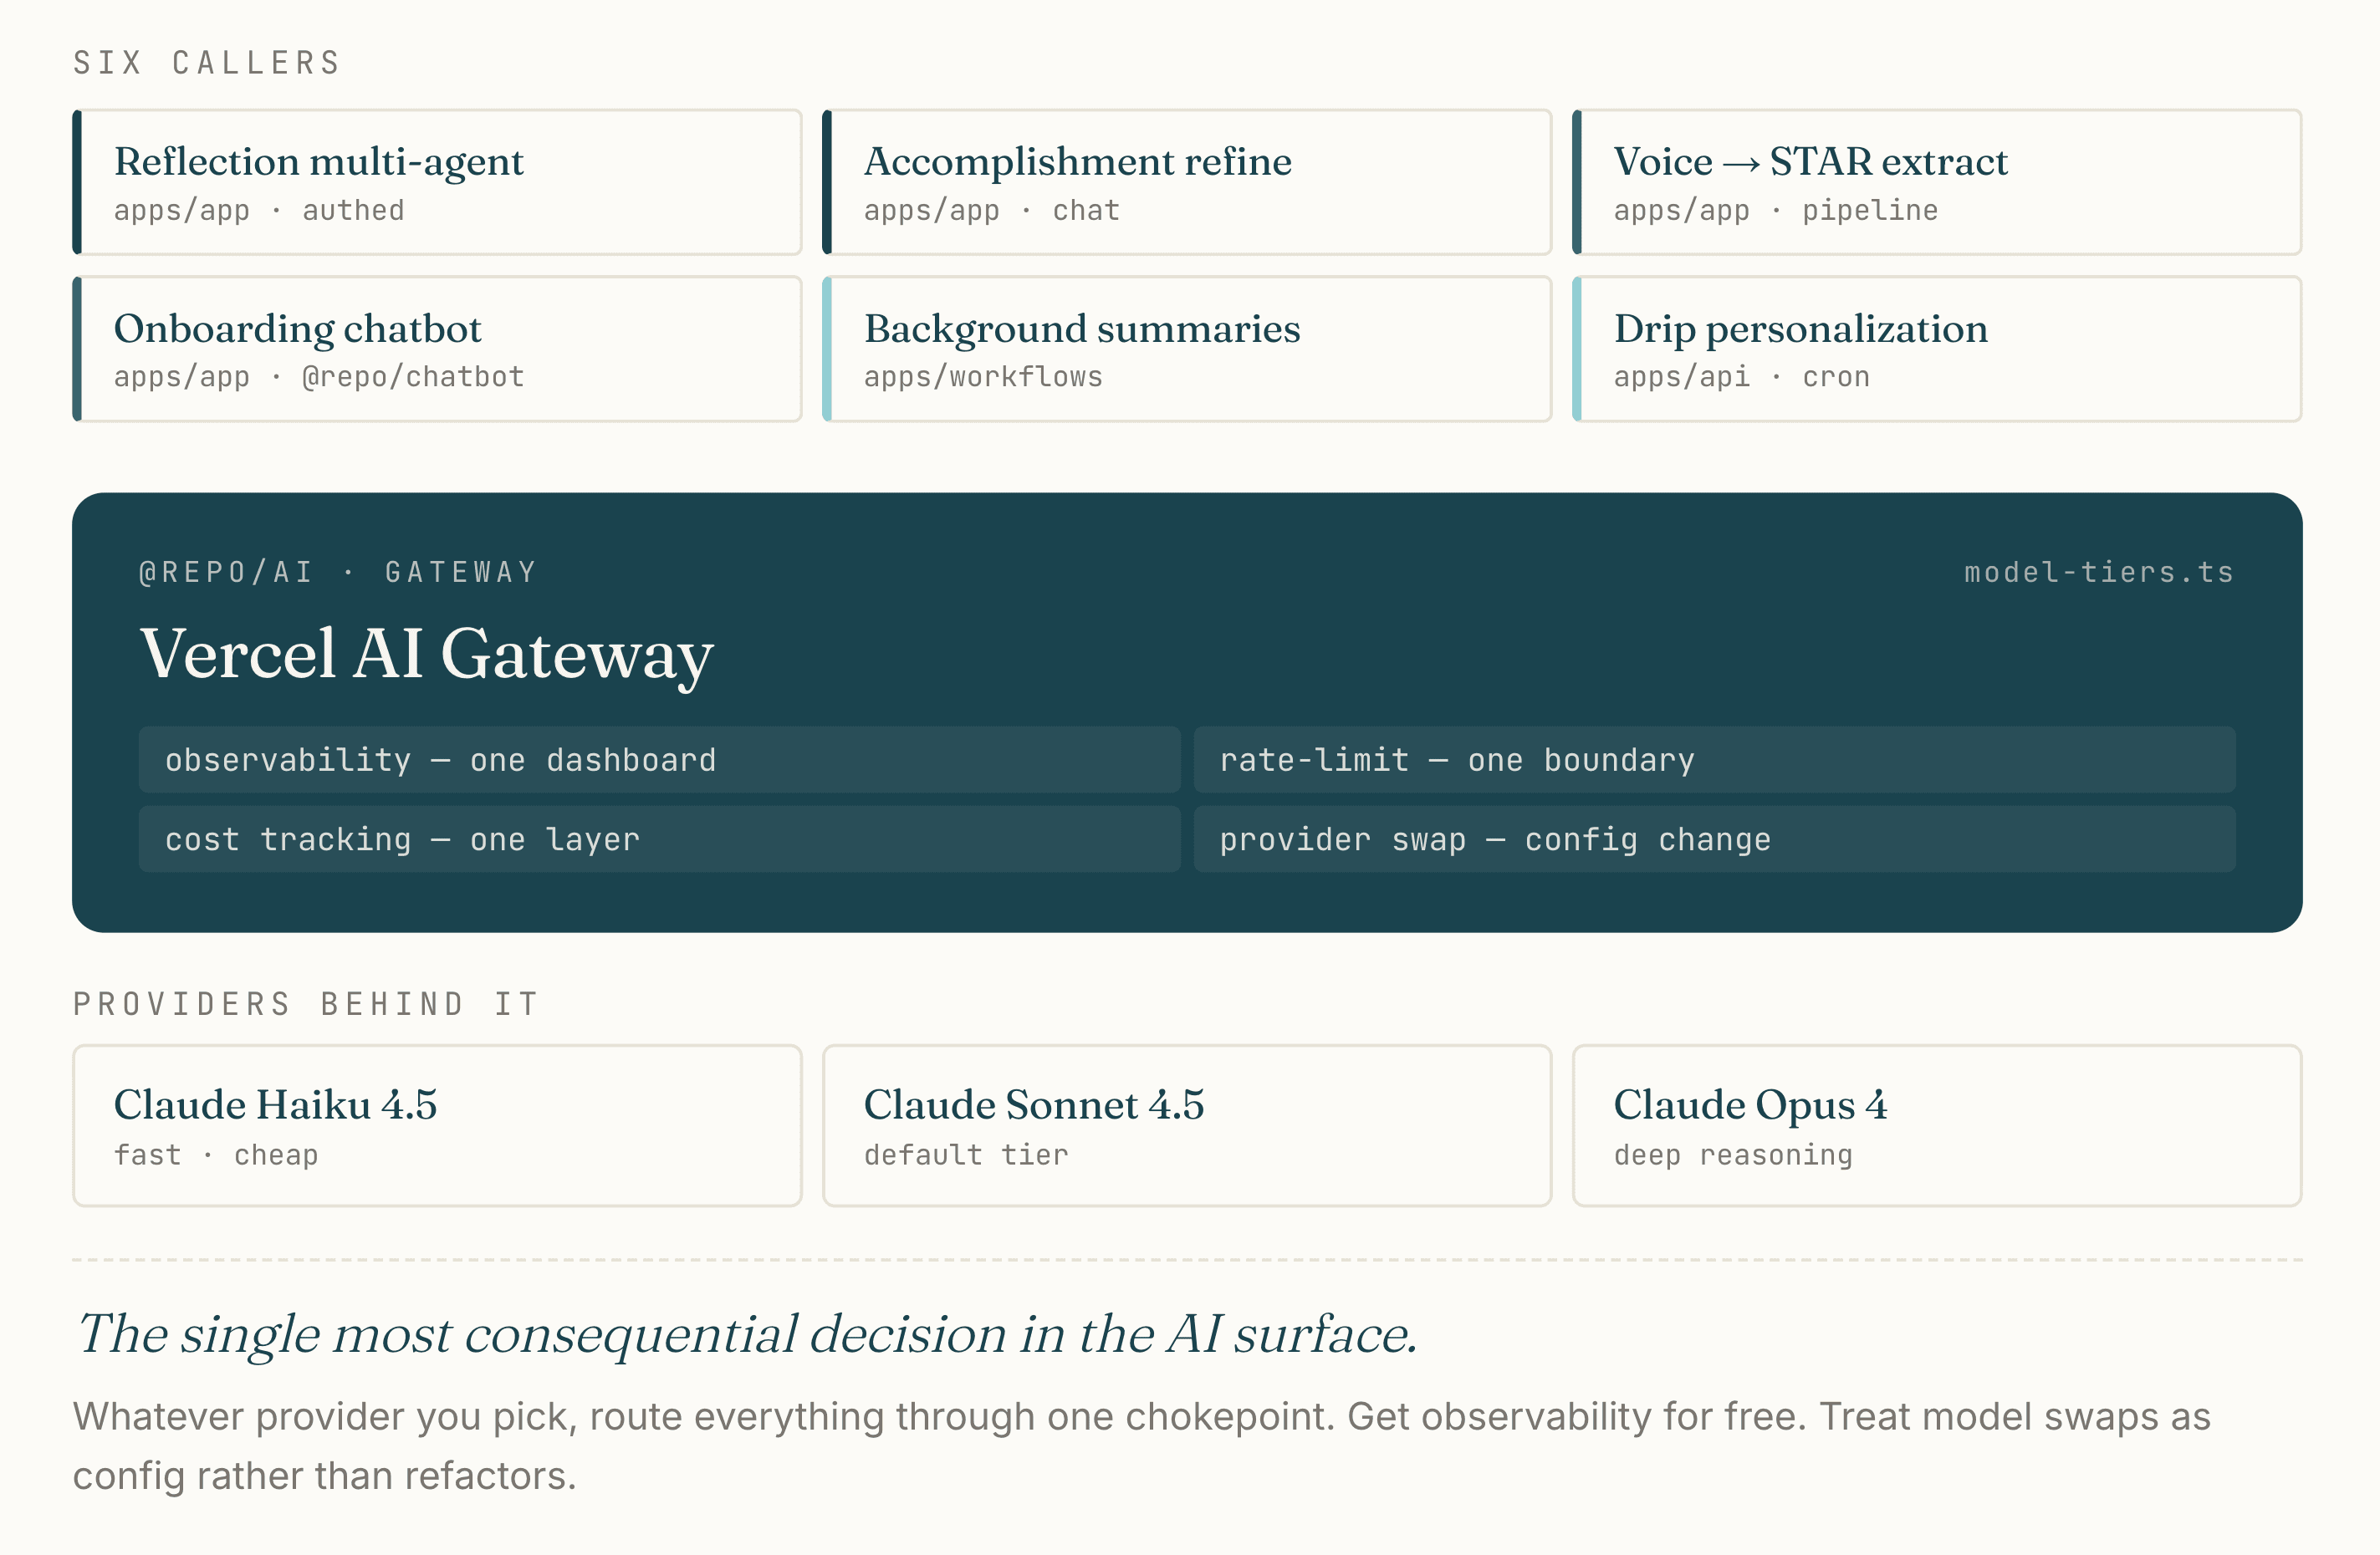Click the italic 'single most consequential decision' line
The width and height of the screenshot is (2380, 1555).
point(747,1335)
